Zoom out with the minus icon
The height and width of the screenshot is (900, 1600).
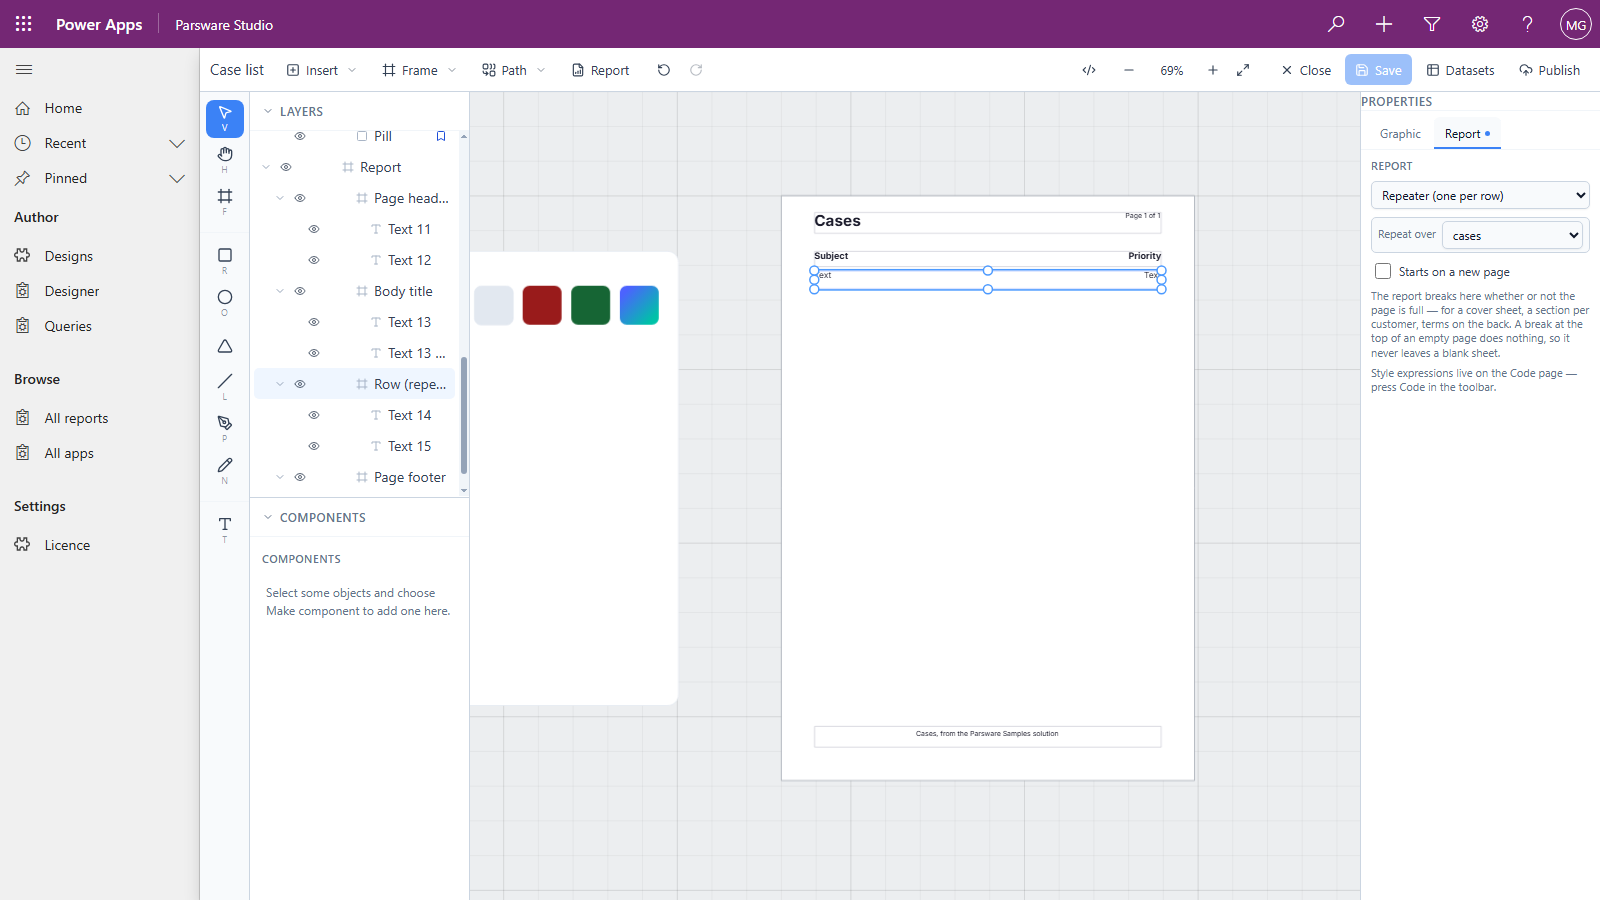pyautogui.click(x=1129, y=70)
